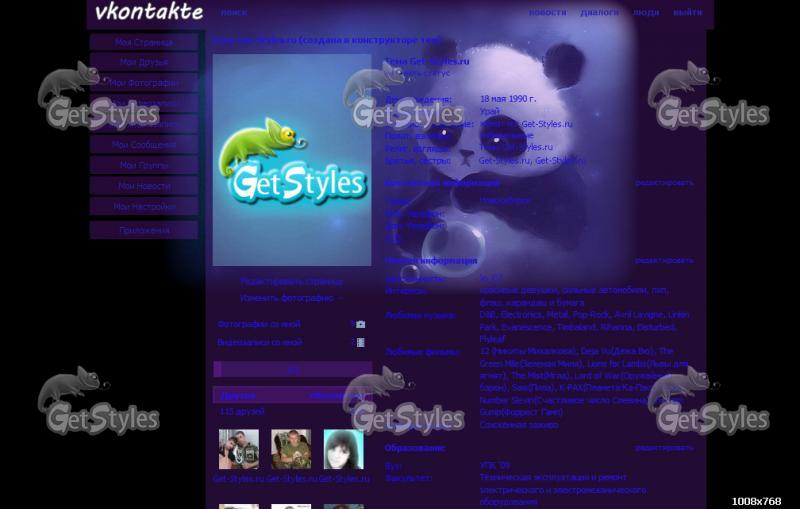This screenshot has height=509, width=800.
Task: Open Мои Группы in the sidebar
Action: (144, 165)
